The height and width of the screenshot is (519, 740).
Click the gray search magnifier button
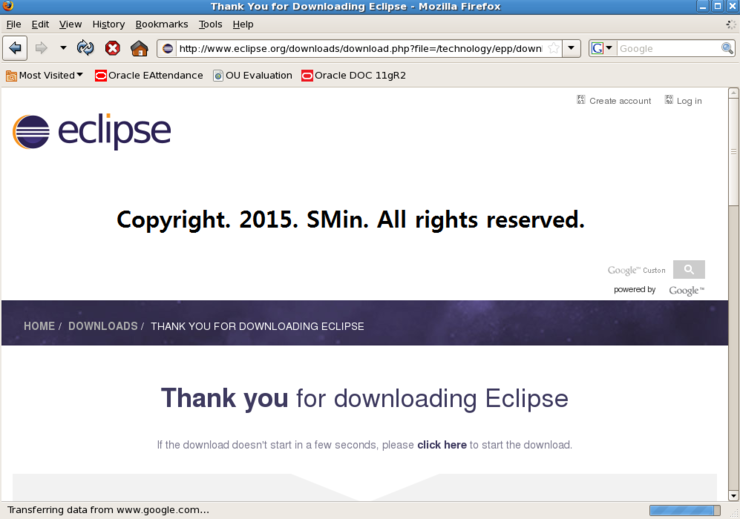(x=689, y=269)
